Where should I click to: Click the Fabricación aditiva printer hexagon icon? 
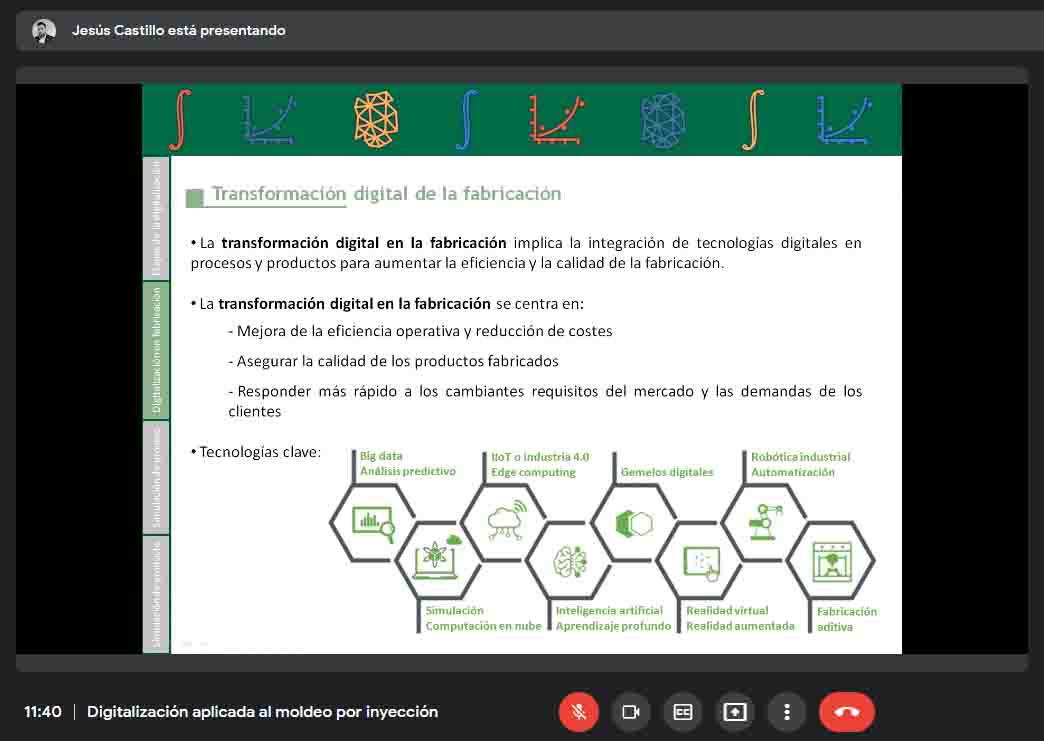832,562
